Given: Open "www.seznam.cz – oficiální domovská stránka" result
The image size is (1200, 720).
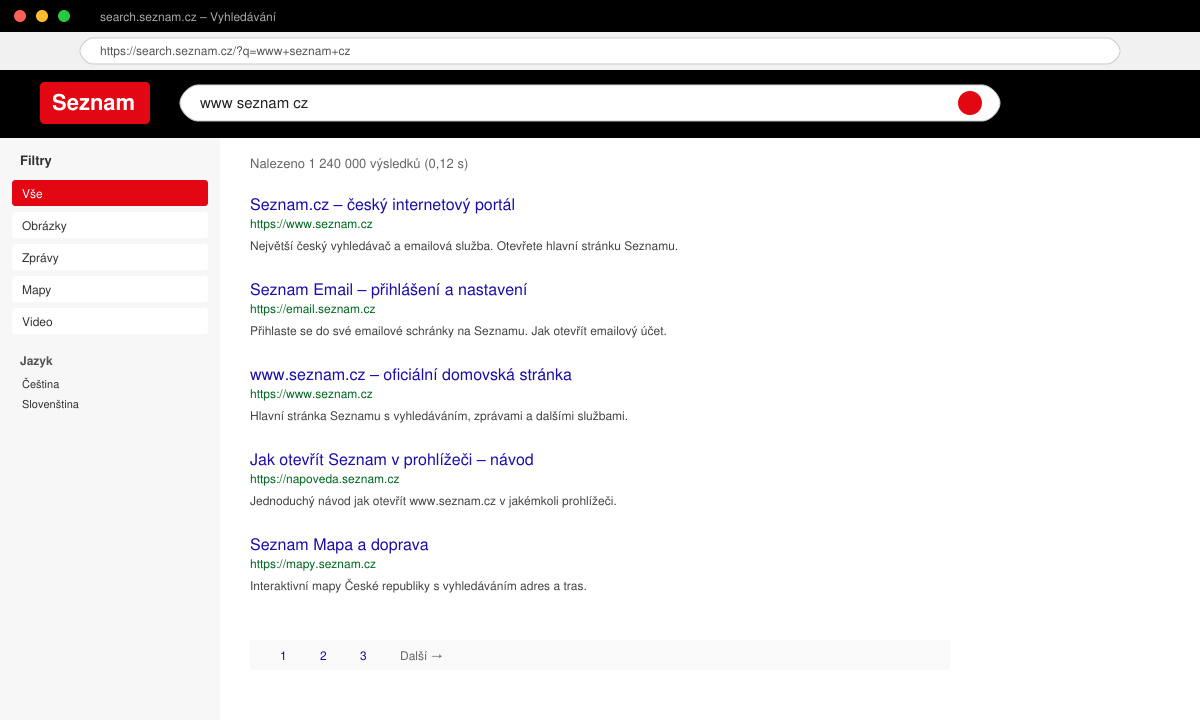Looking at the screenshot, I should coord(411,375).
